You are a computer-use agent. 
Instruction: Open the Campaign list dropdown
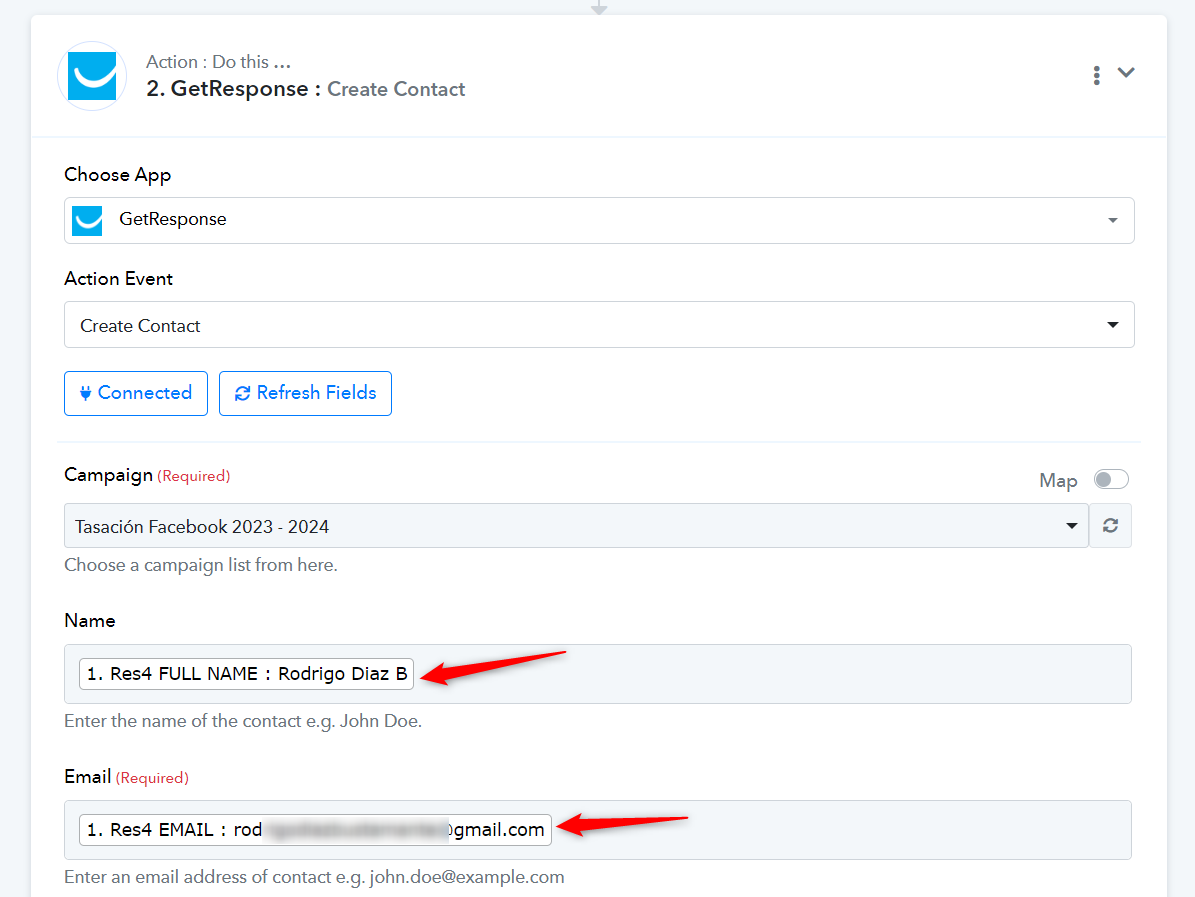coord(576,526)
